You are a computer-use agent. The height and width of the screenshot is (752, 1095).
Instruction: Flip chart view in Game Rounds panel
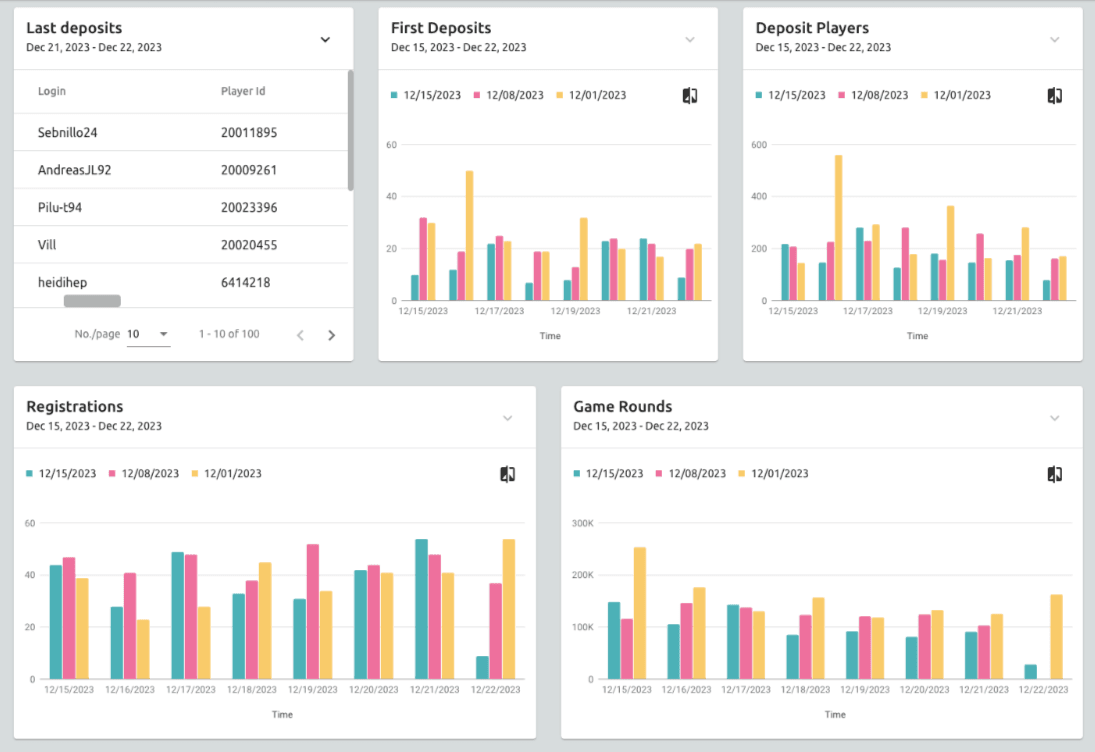pos(1055,473)
